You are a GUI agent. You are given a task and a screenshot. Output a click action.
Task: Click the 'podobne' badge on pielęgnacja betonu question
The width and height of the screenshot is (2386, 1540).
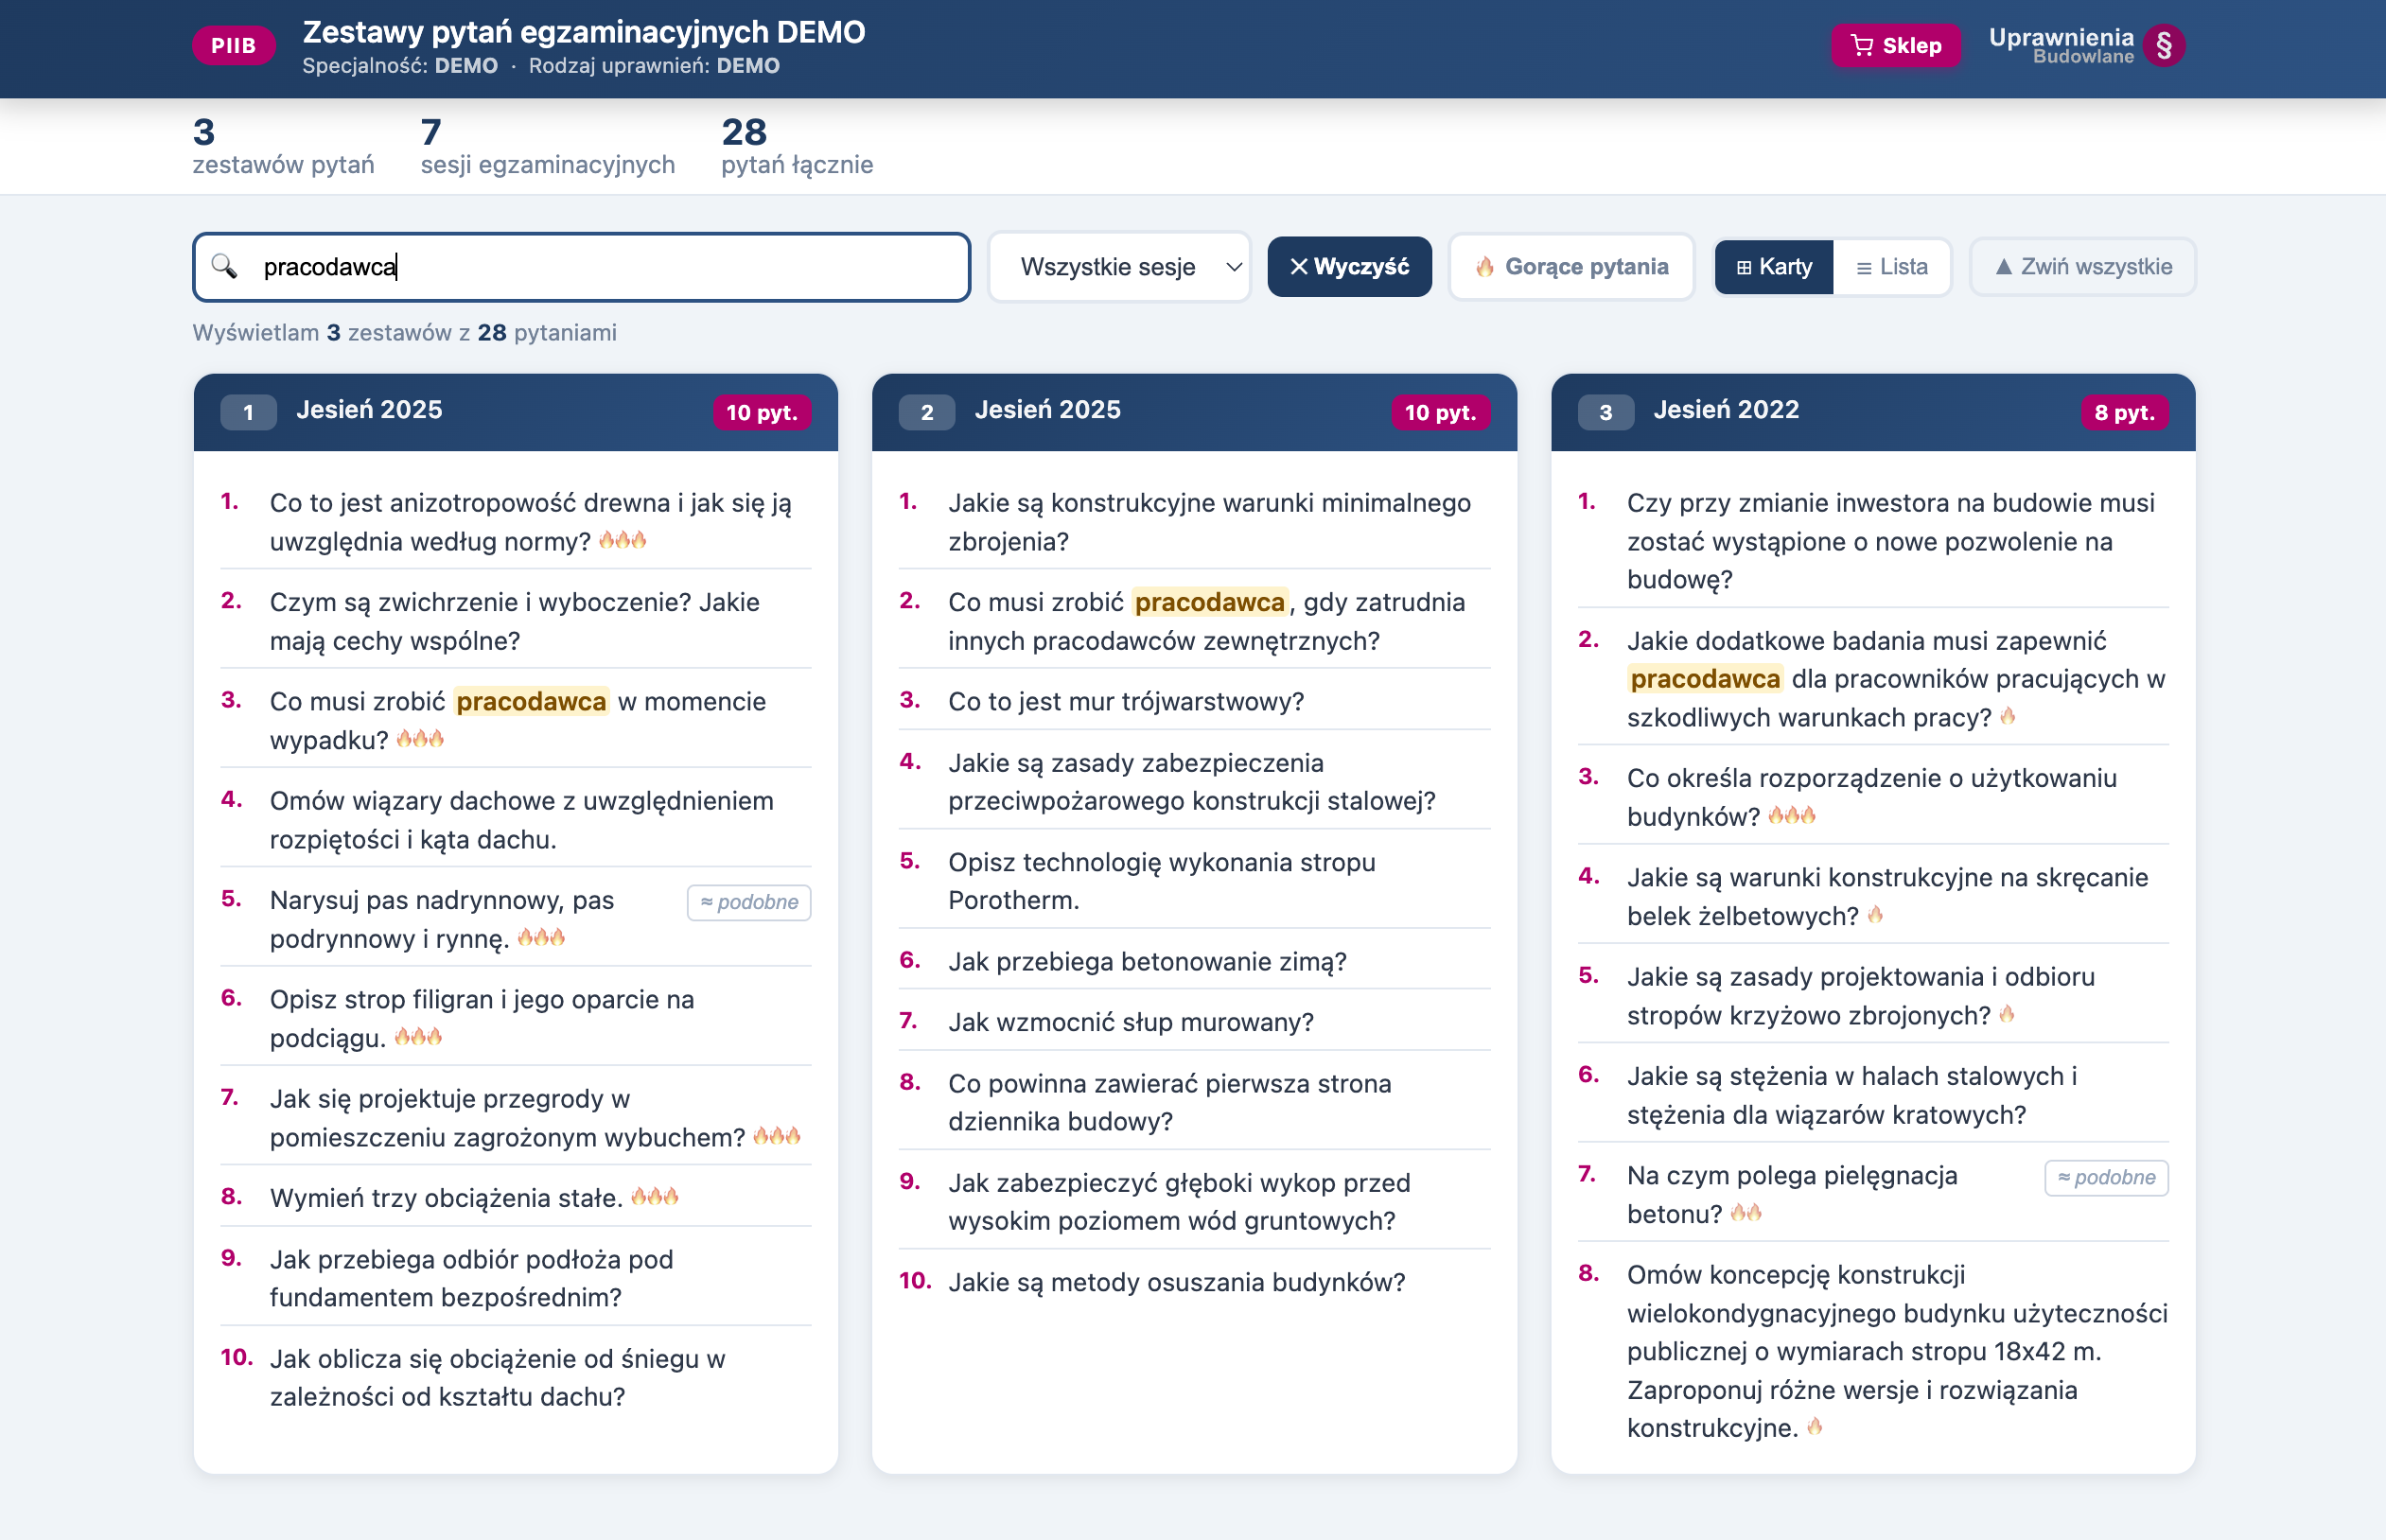pyautogui.click(x=2105, y=1178)
